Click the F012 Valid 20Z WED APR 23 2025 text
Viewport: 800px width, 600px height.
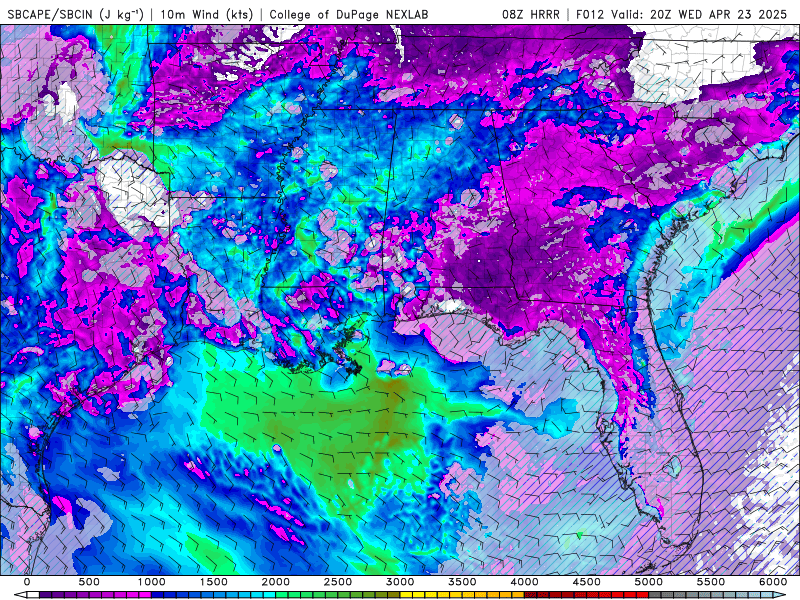pyautogui.click(x=682, y=14)
